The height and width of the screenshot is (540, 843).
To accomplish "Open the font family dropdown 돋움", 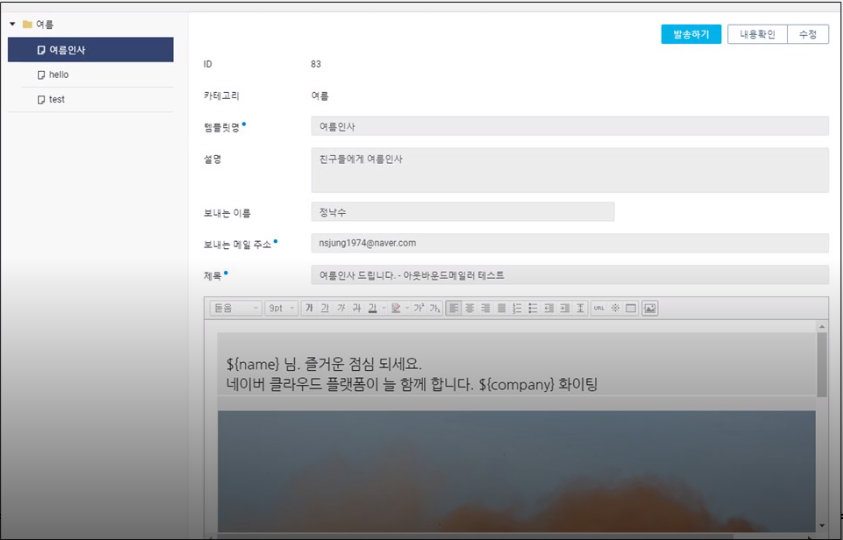I will point(236,308).
